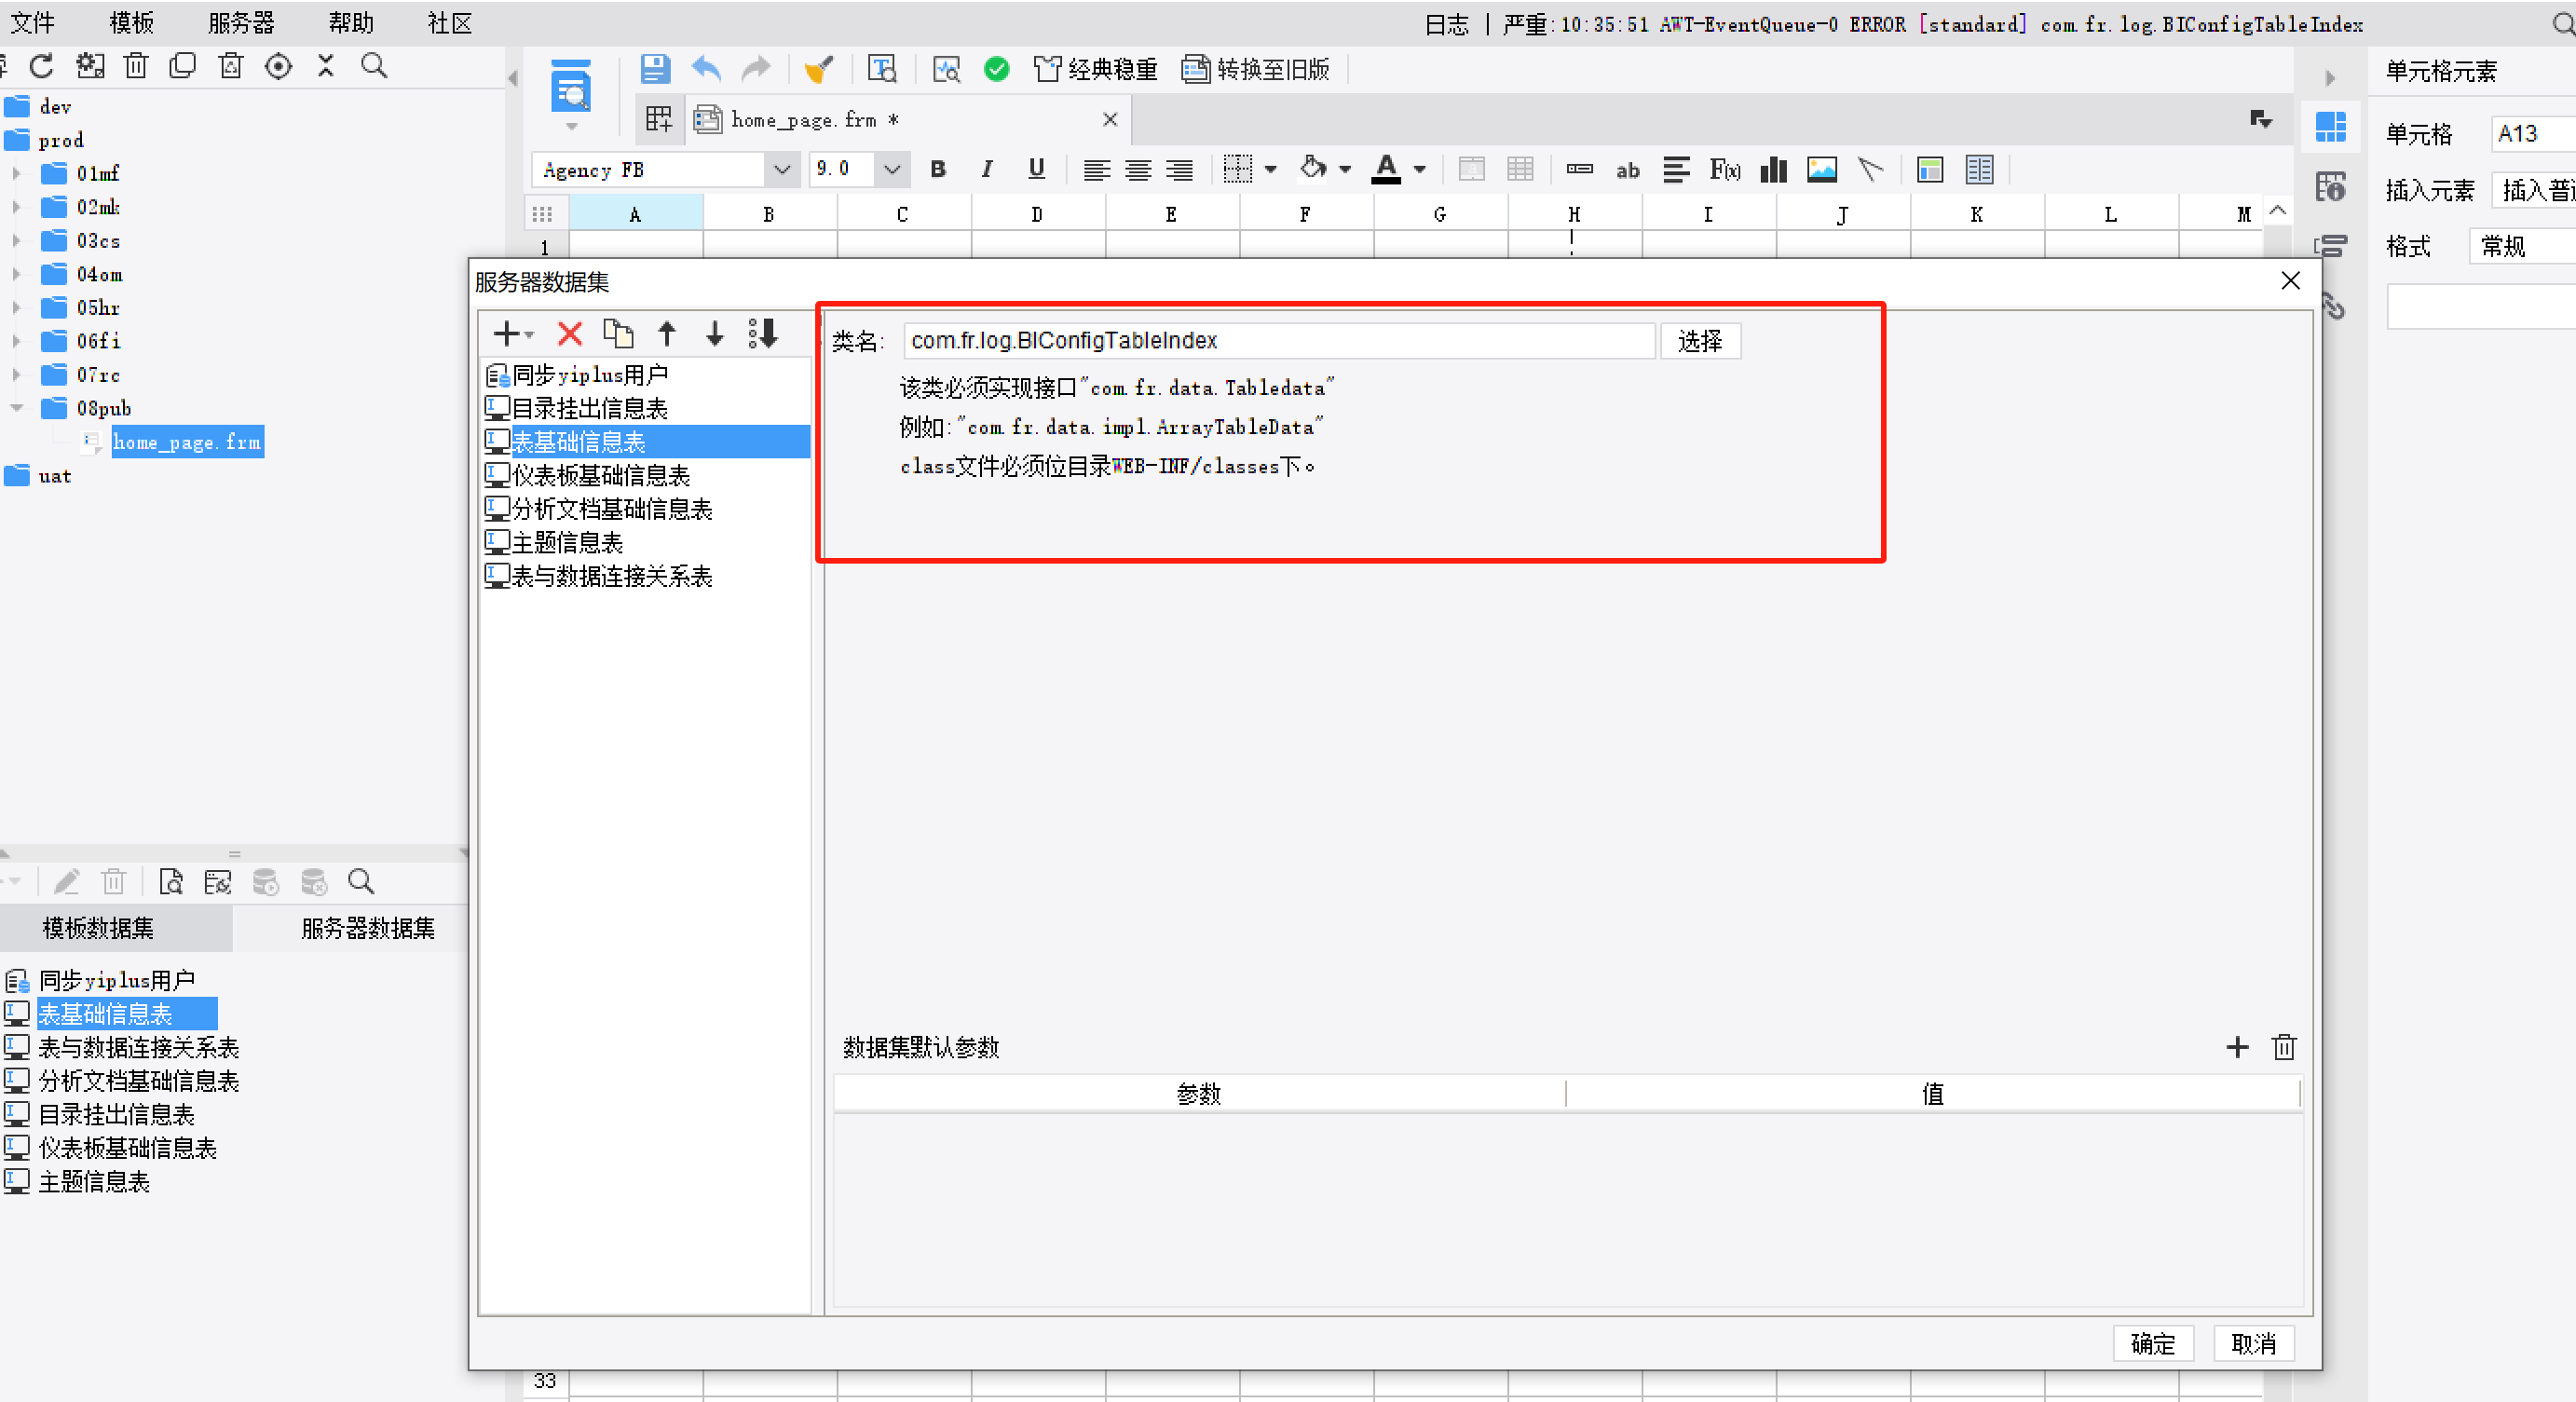Delete dataset with red X icon

[x=570, y=333]
